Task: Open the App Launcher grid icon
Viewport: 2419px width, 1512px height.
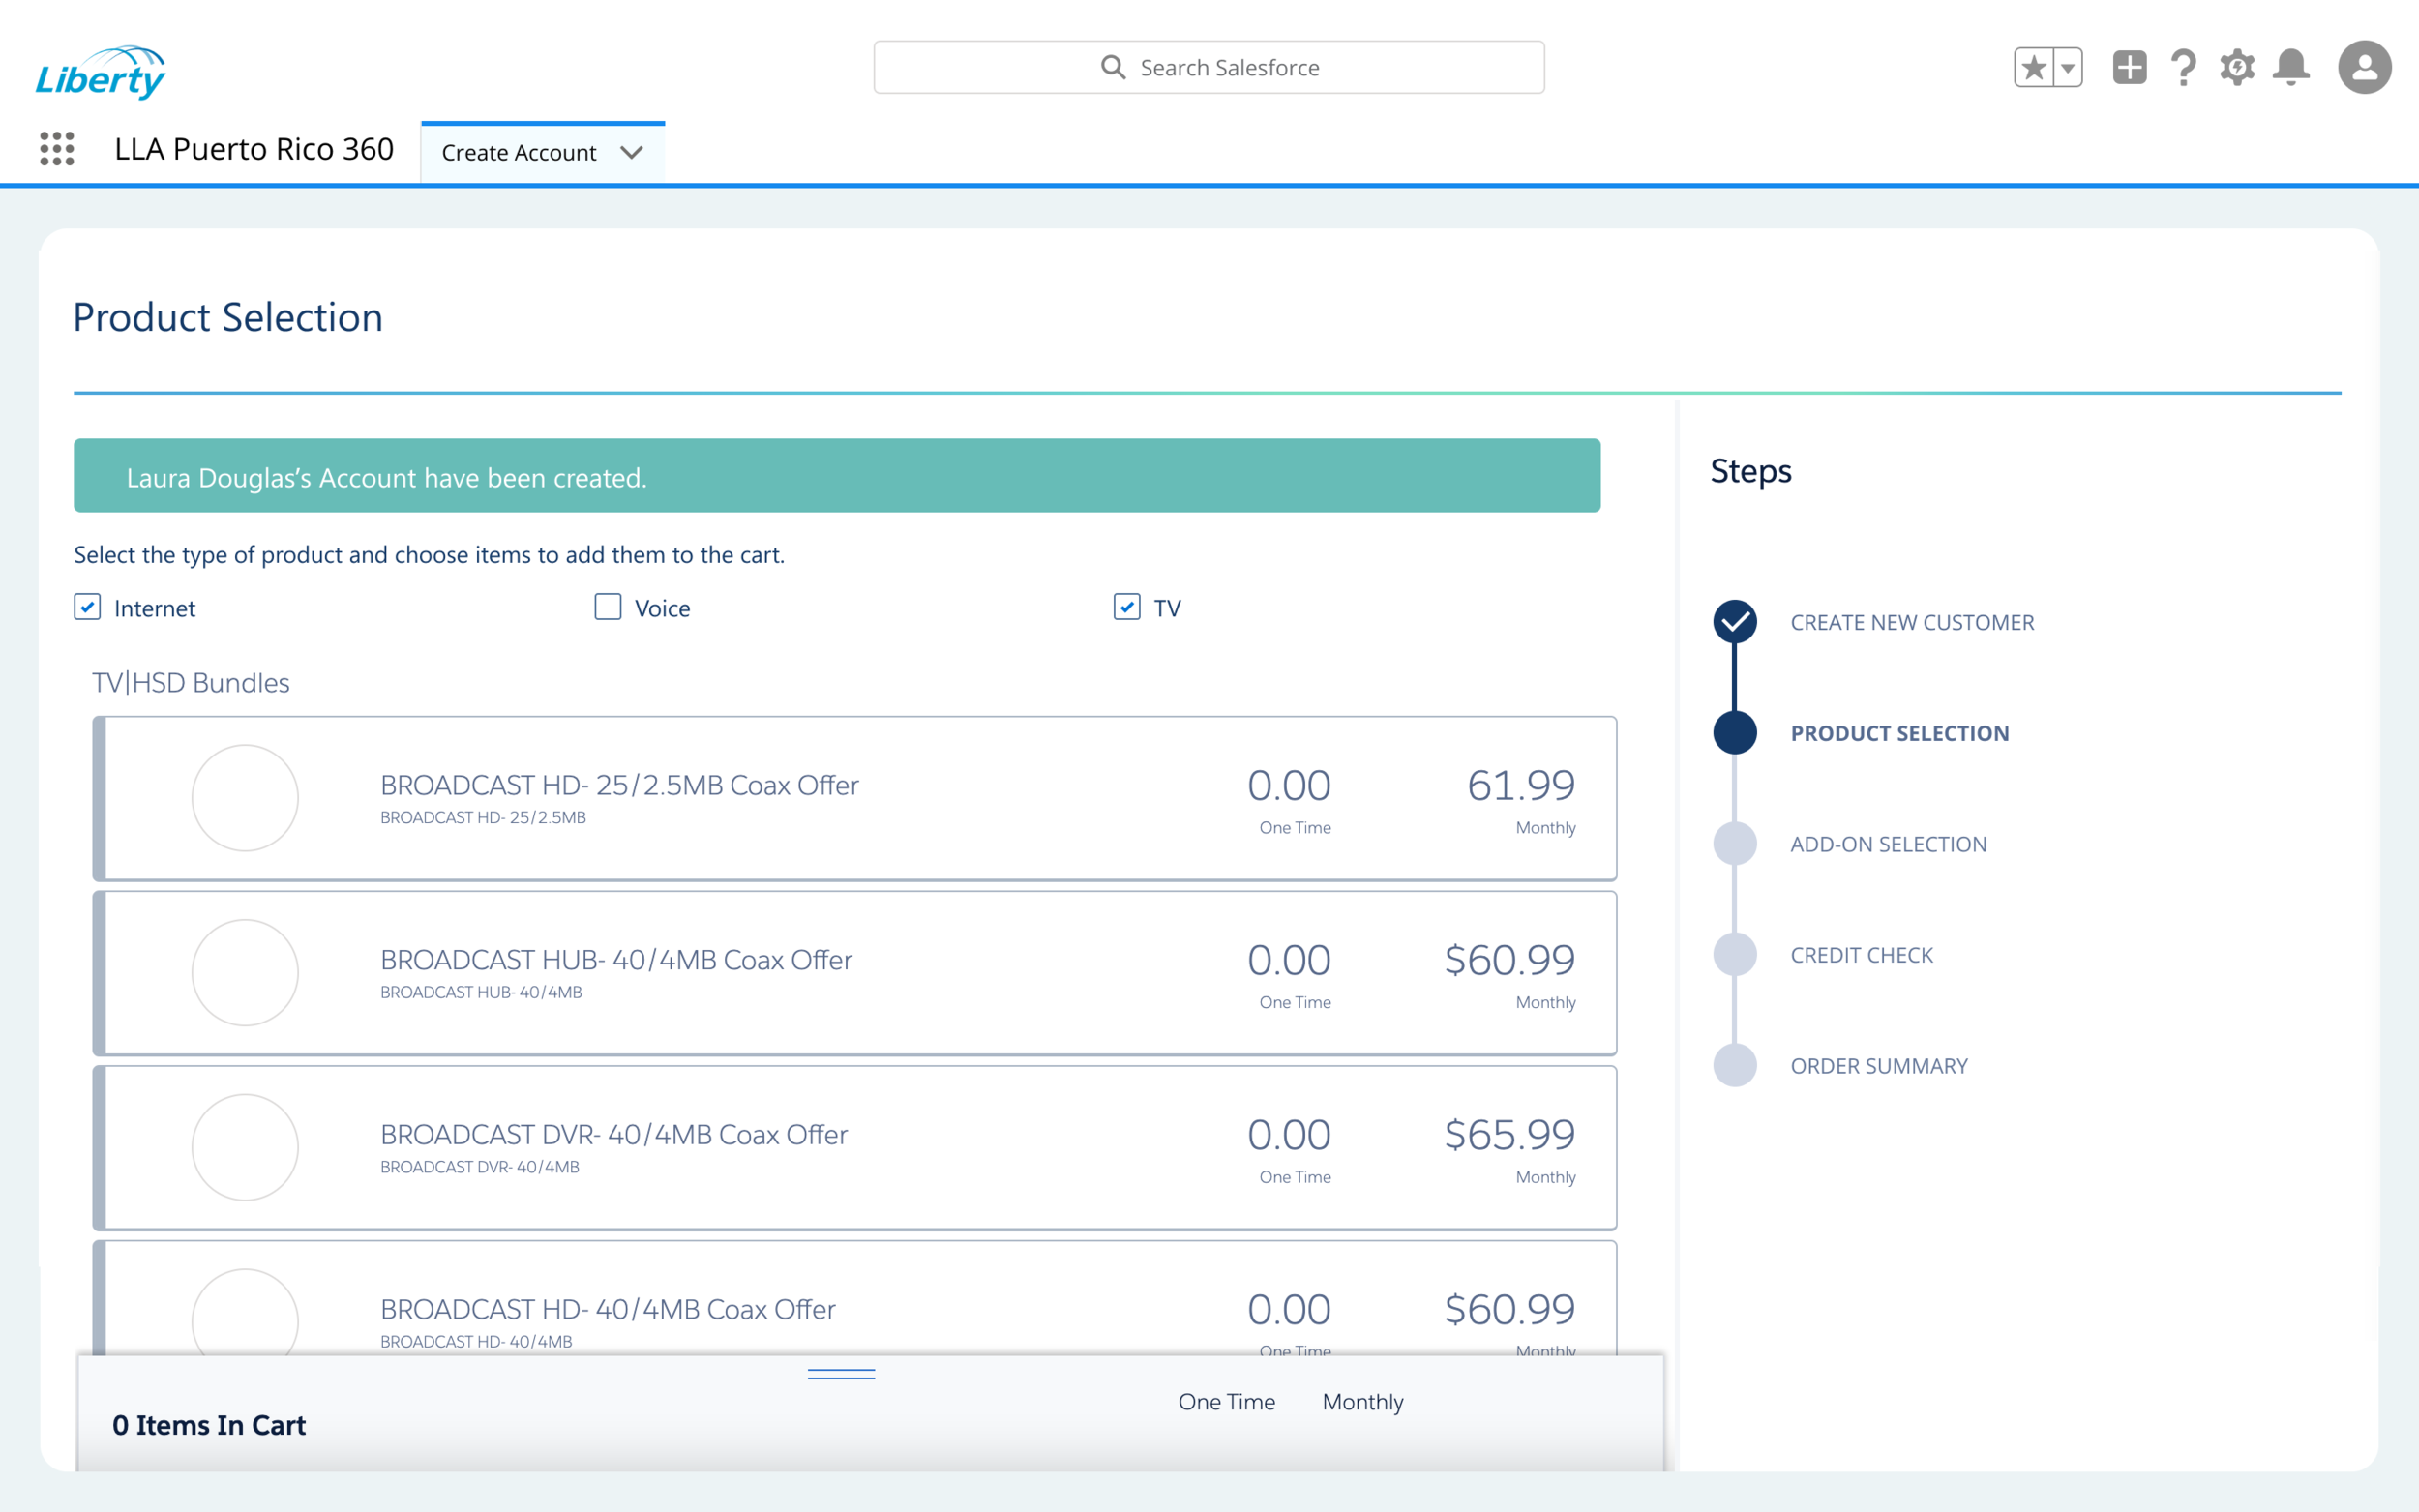Action: (x=57, y=149)
